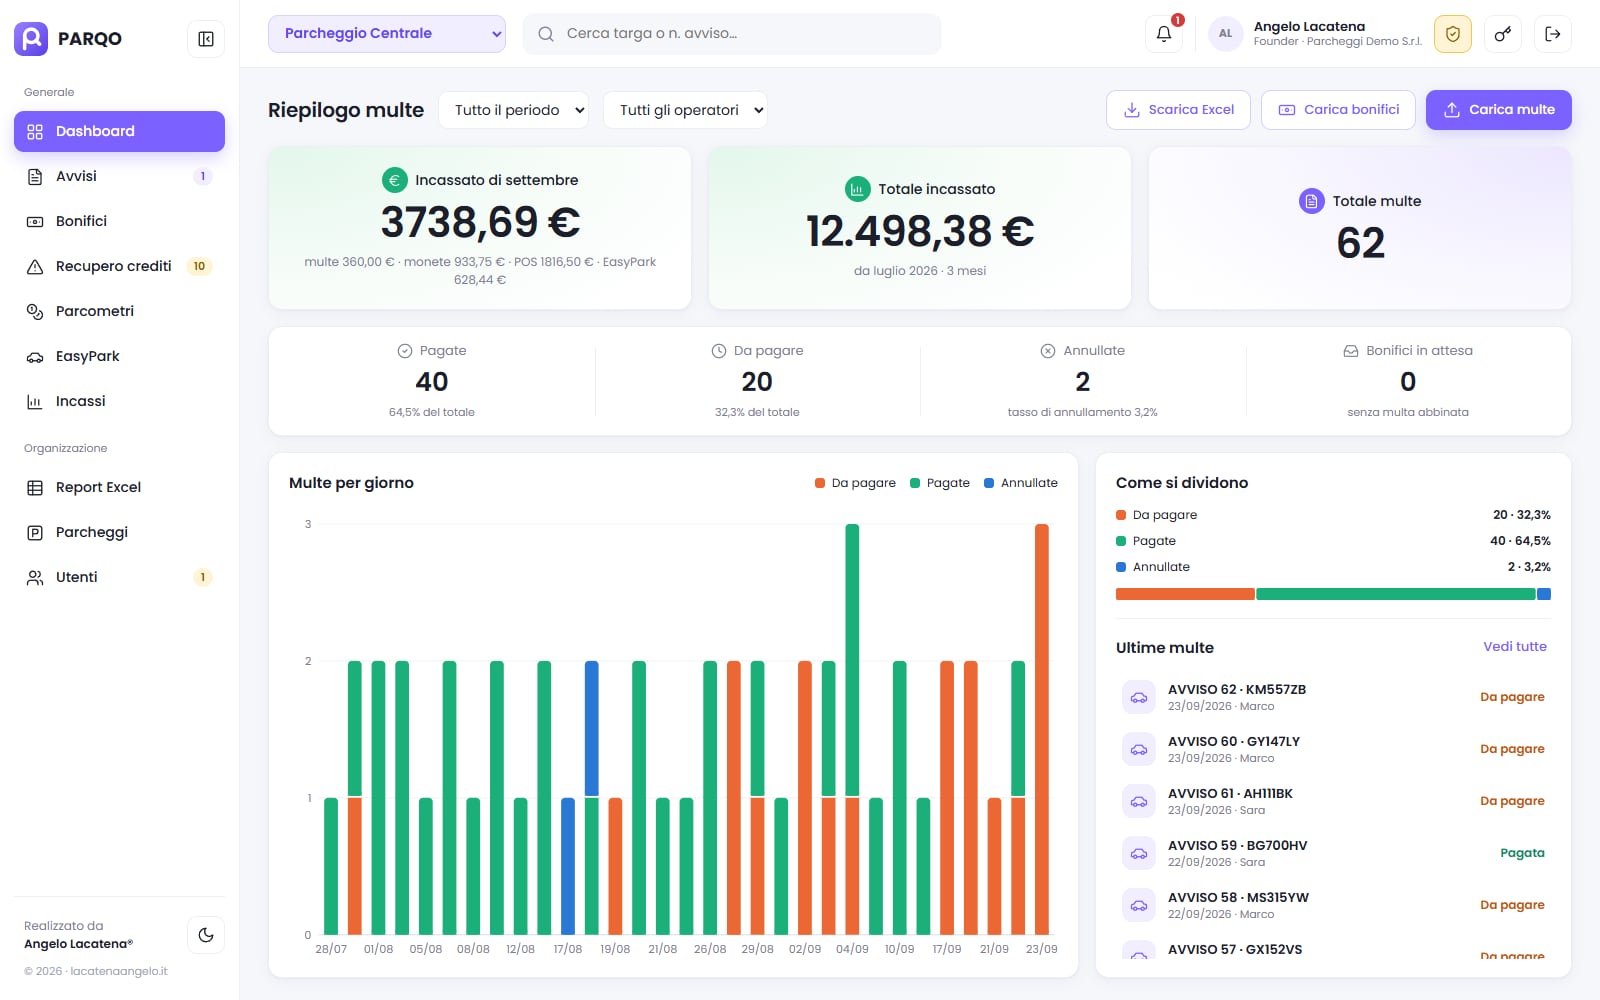
Task: Toggle Pagate in the chart legend
Action: pyautogui.click(x=940, y=483)
